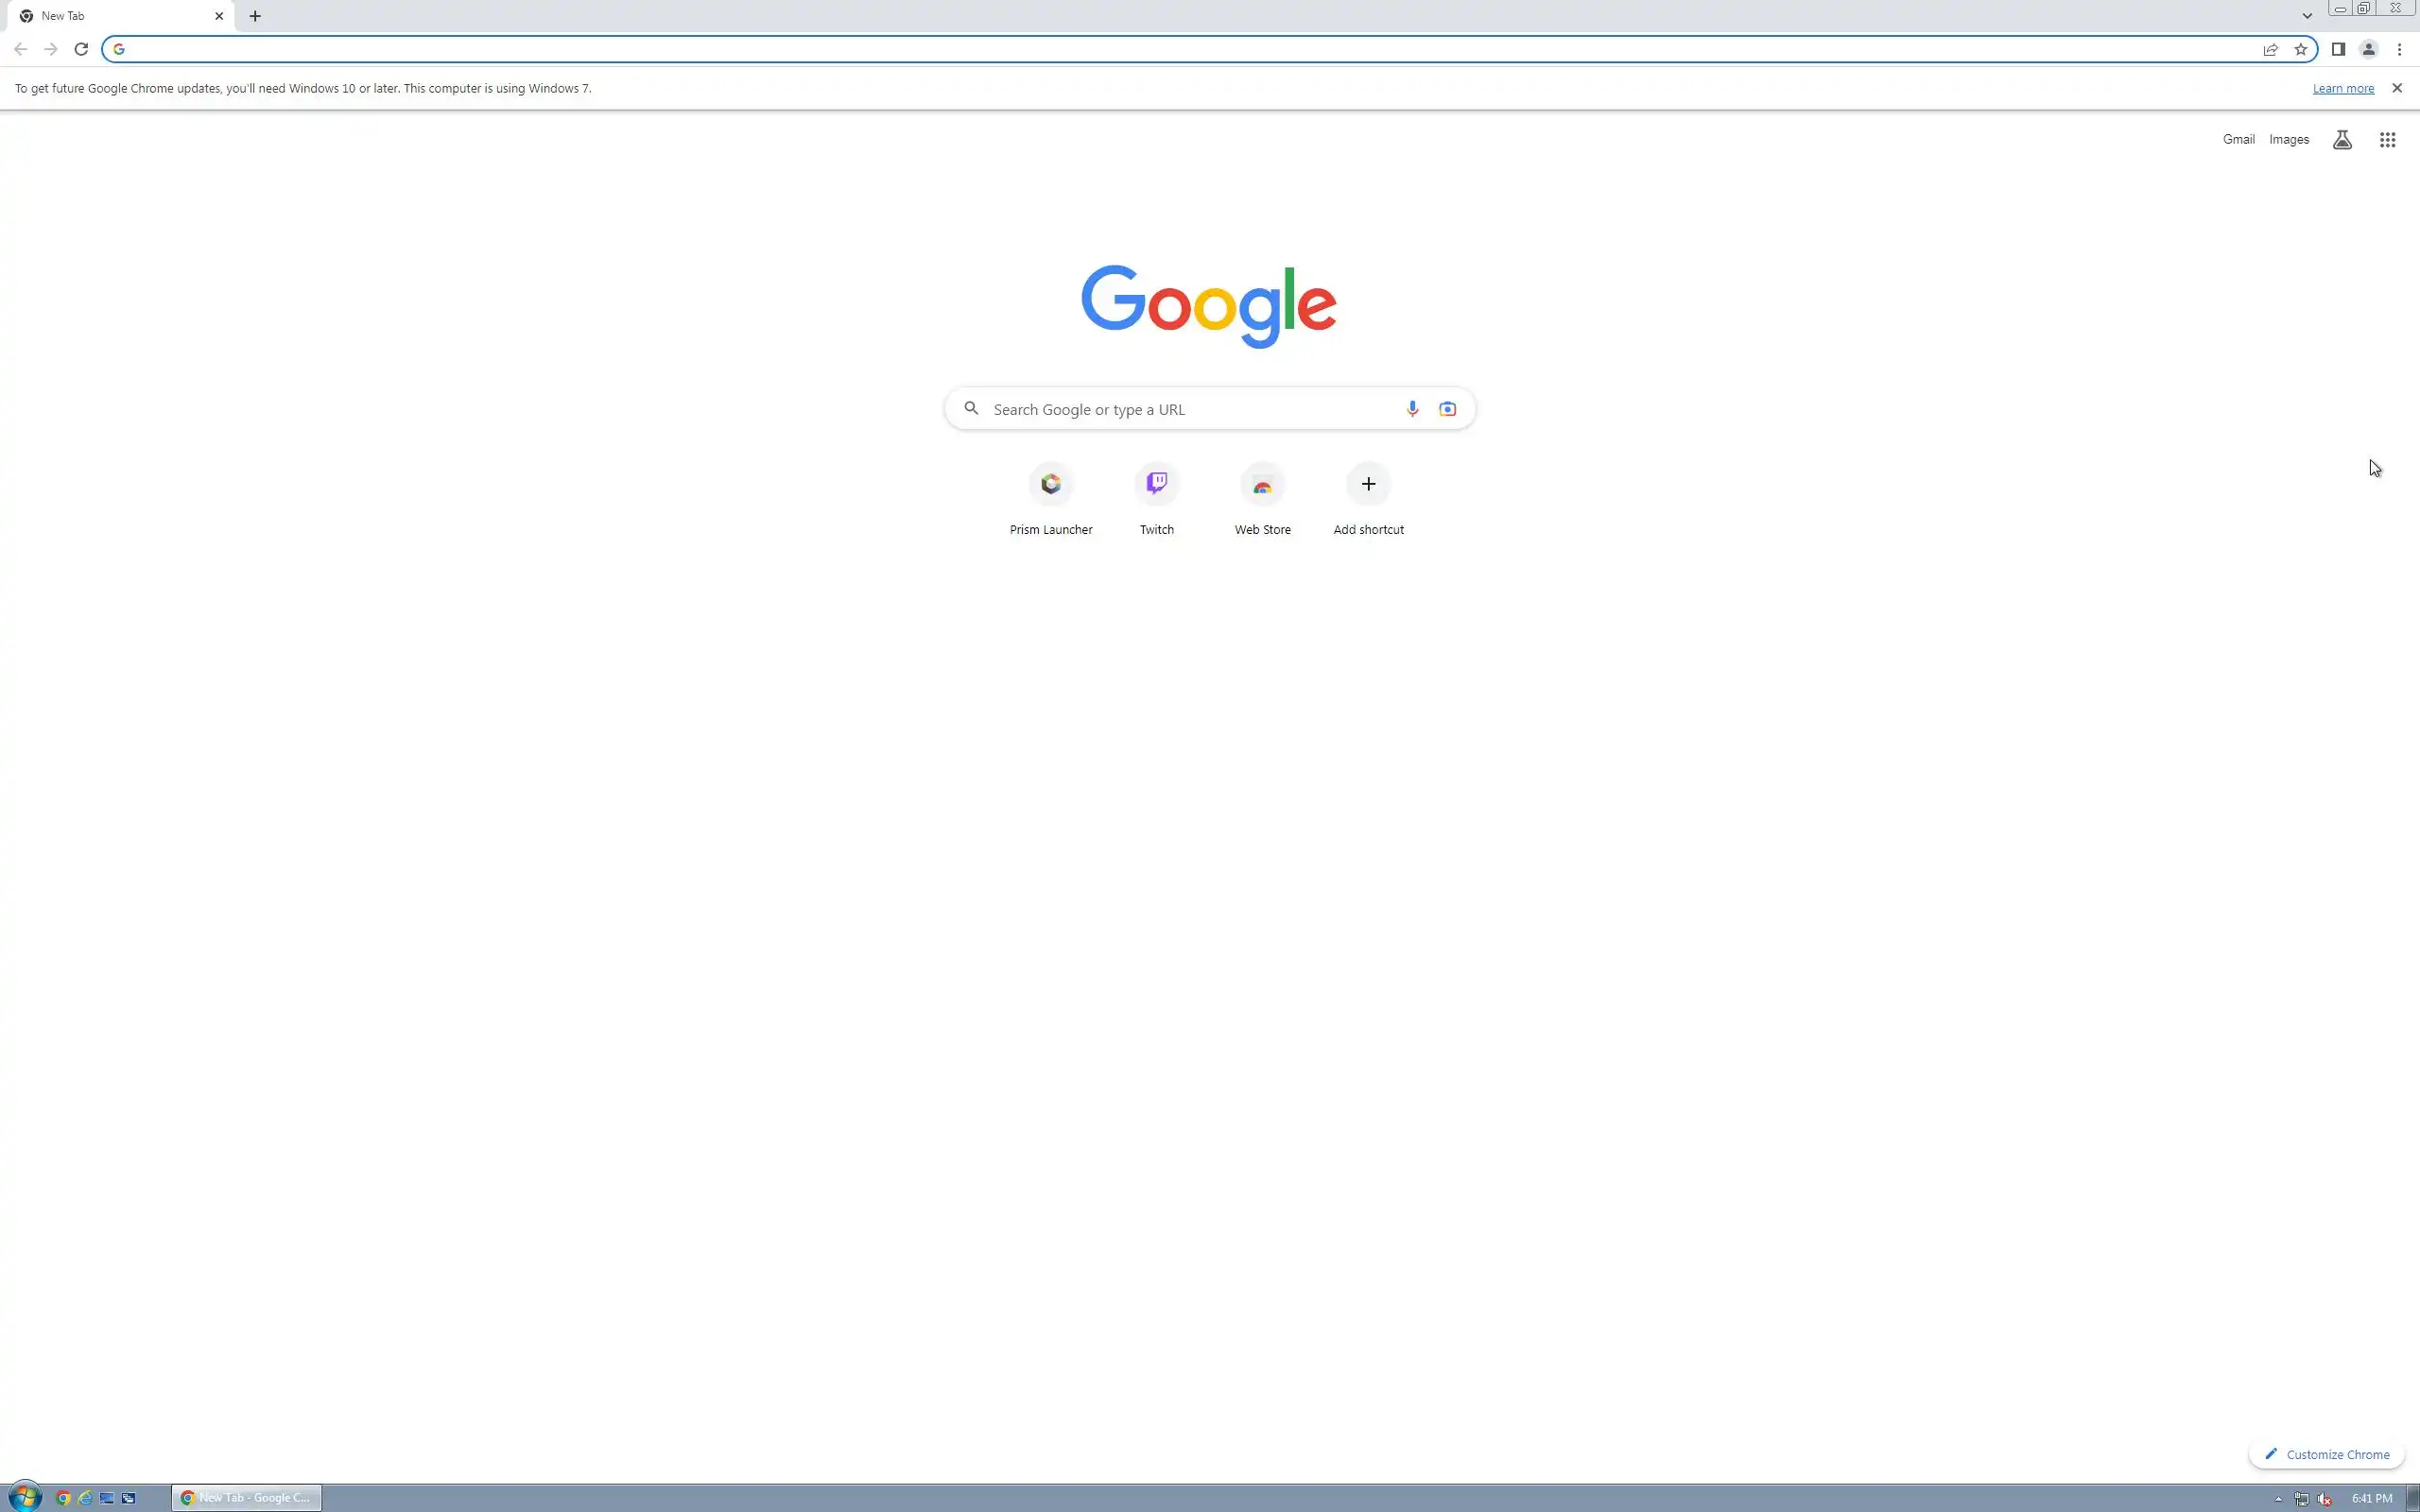The height and width of the screenshot is (1512, 2420).
Task: Open Google Lens image search
Action: (1447, 408)
